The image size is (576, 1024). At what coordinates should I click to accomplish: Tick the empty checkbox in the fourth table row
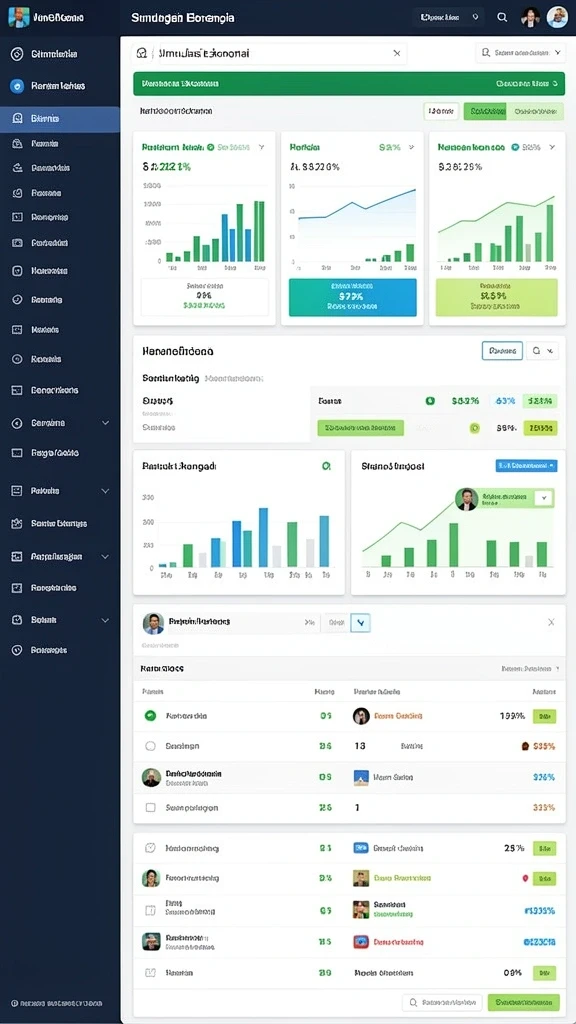coord(150,808)
